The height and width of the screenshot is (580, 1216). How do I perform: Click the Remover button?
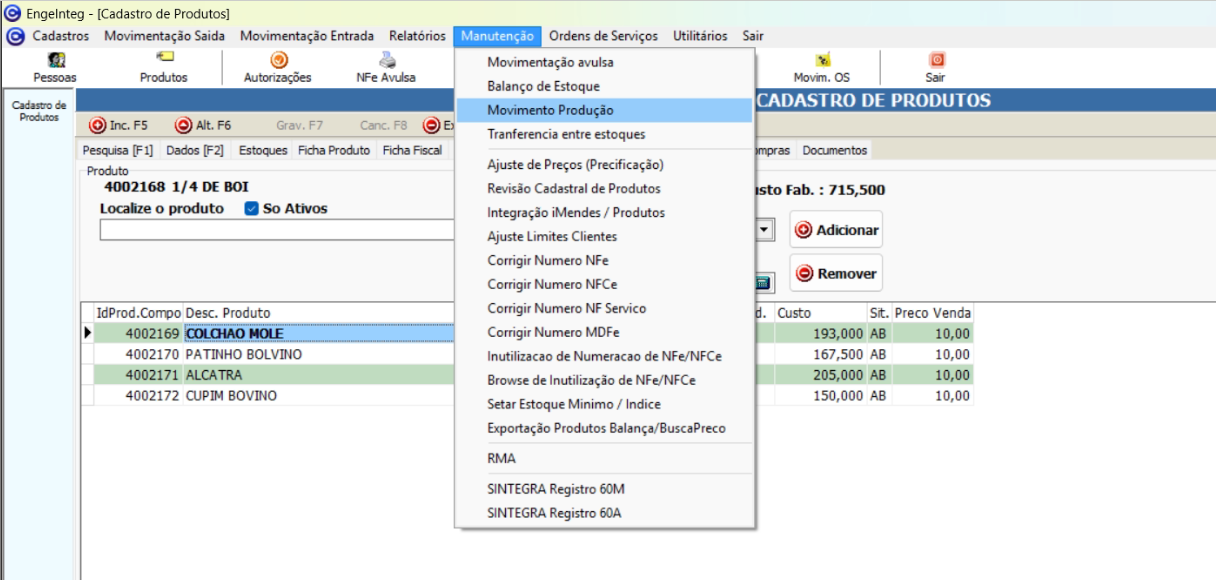click(x=836, y=273)
